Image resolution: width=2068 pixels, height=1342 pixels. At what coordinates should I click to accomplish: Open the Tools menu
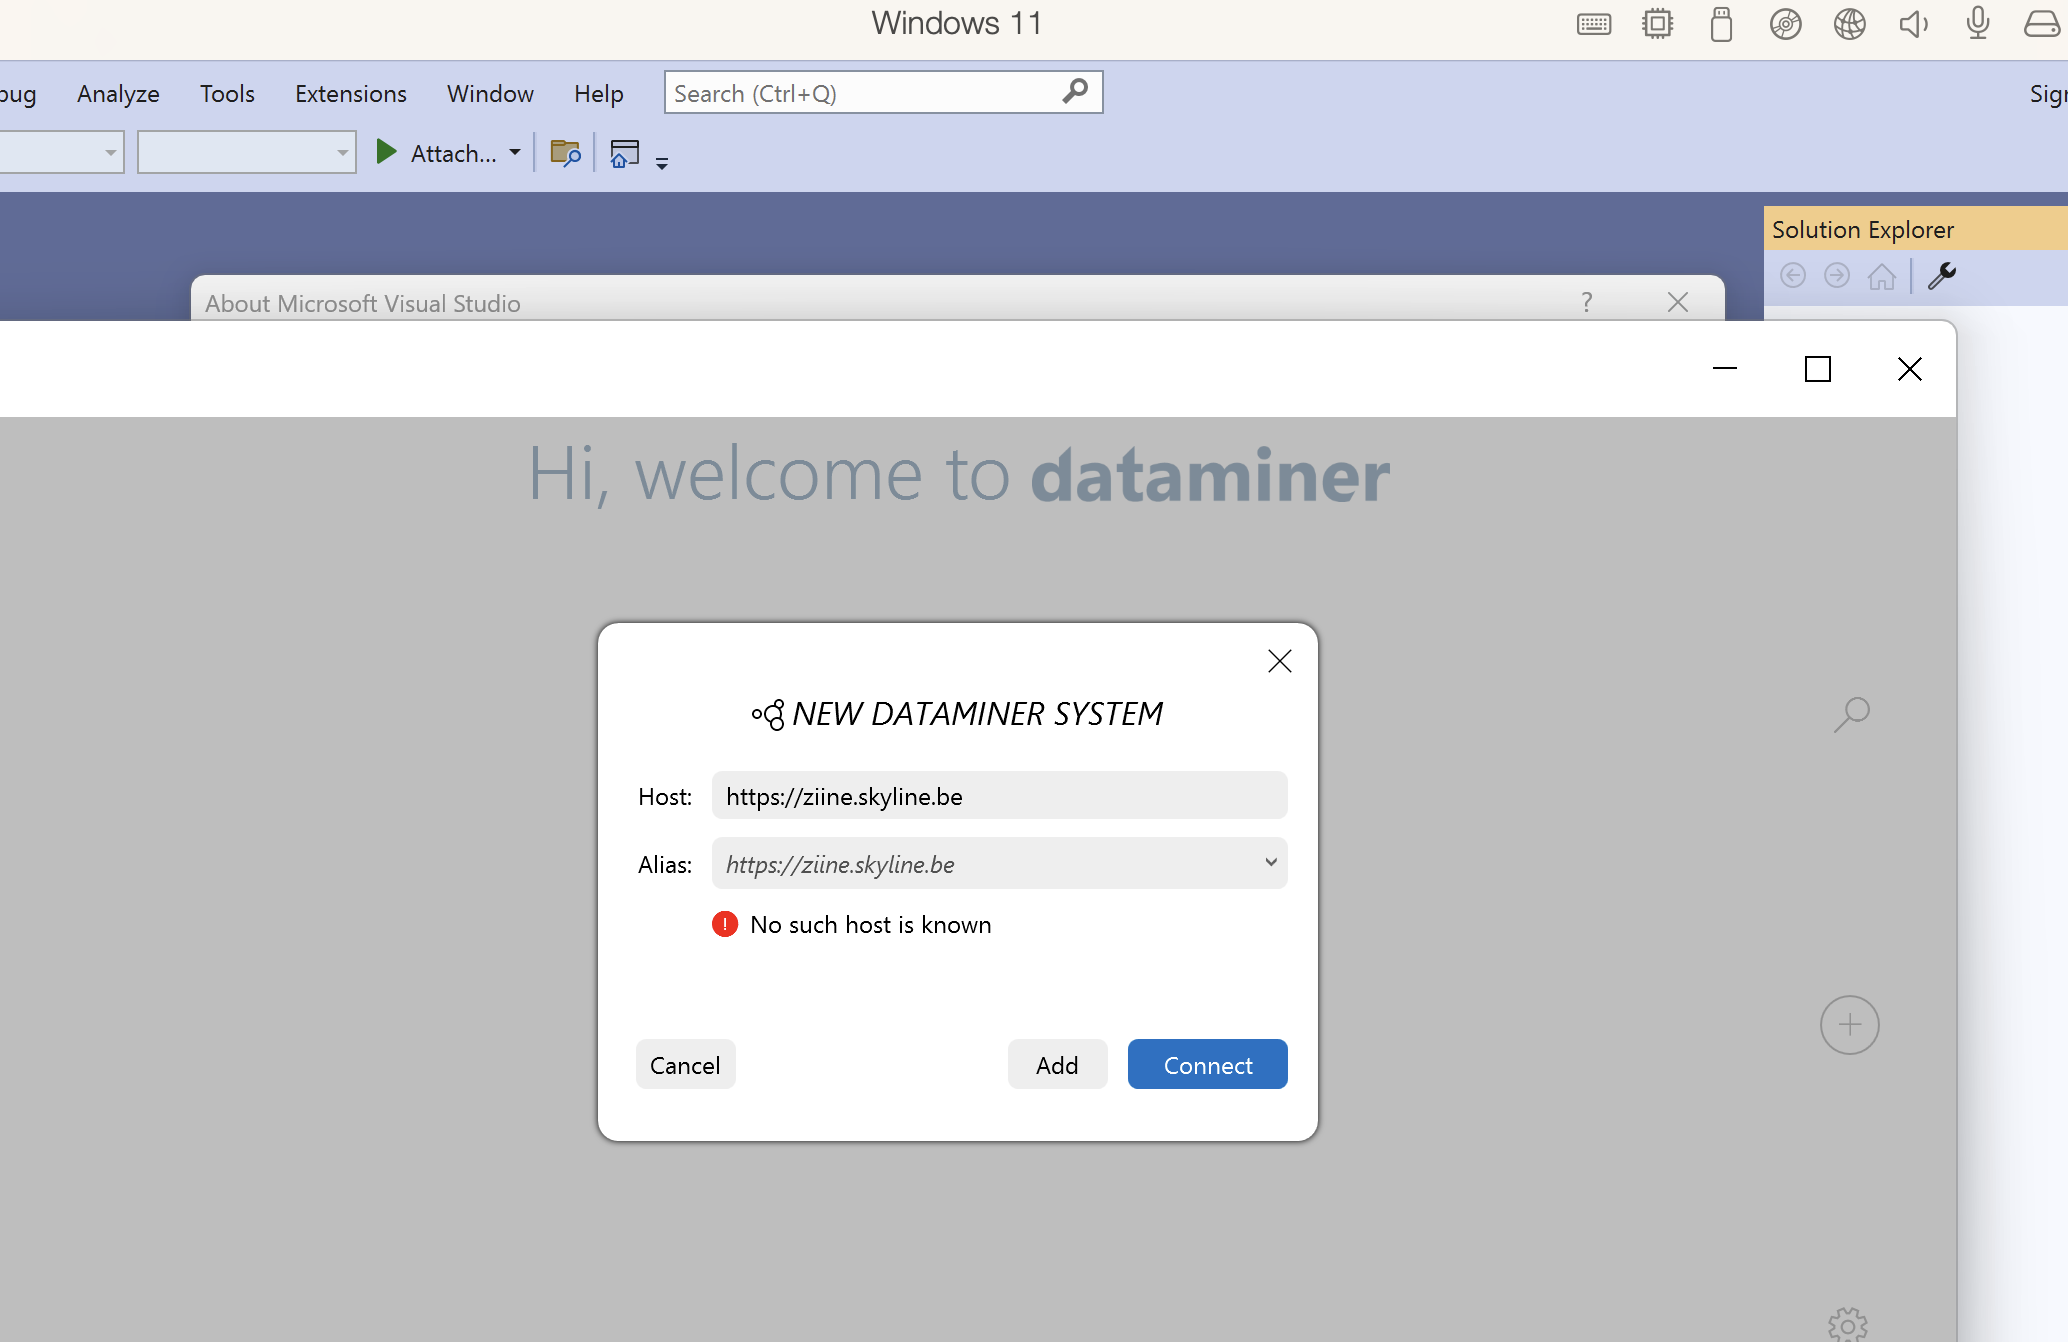[x=227, y=93]
